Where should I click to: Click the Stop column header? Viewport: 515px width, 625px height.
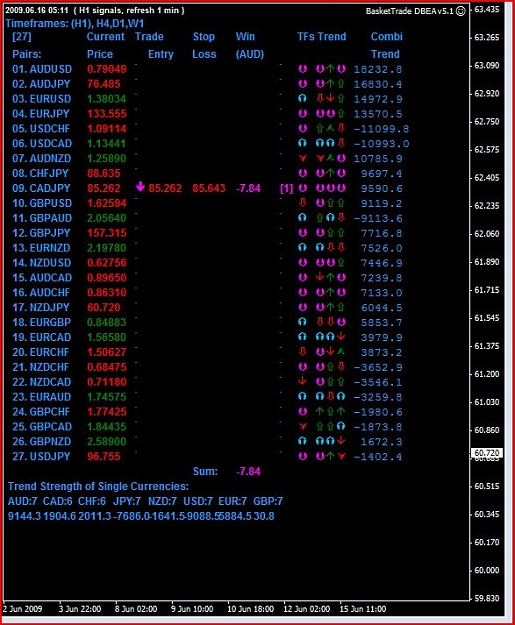[x=204, y=37]
